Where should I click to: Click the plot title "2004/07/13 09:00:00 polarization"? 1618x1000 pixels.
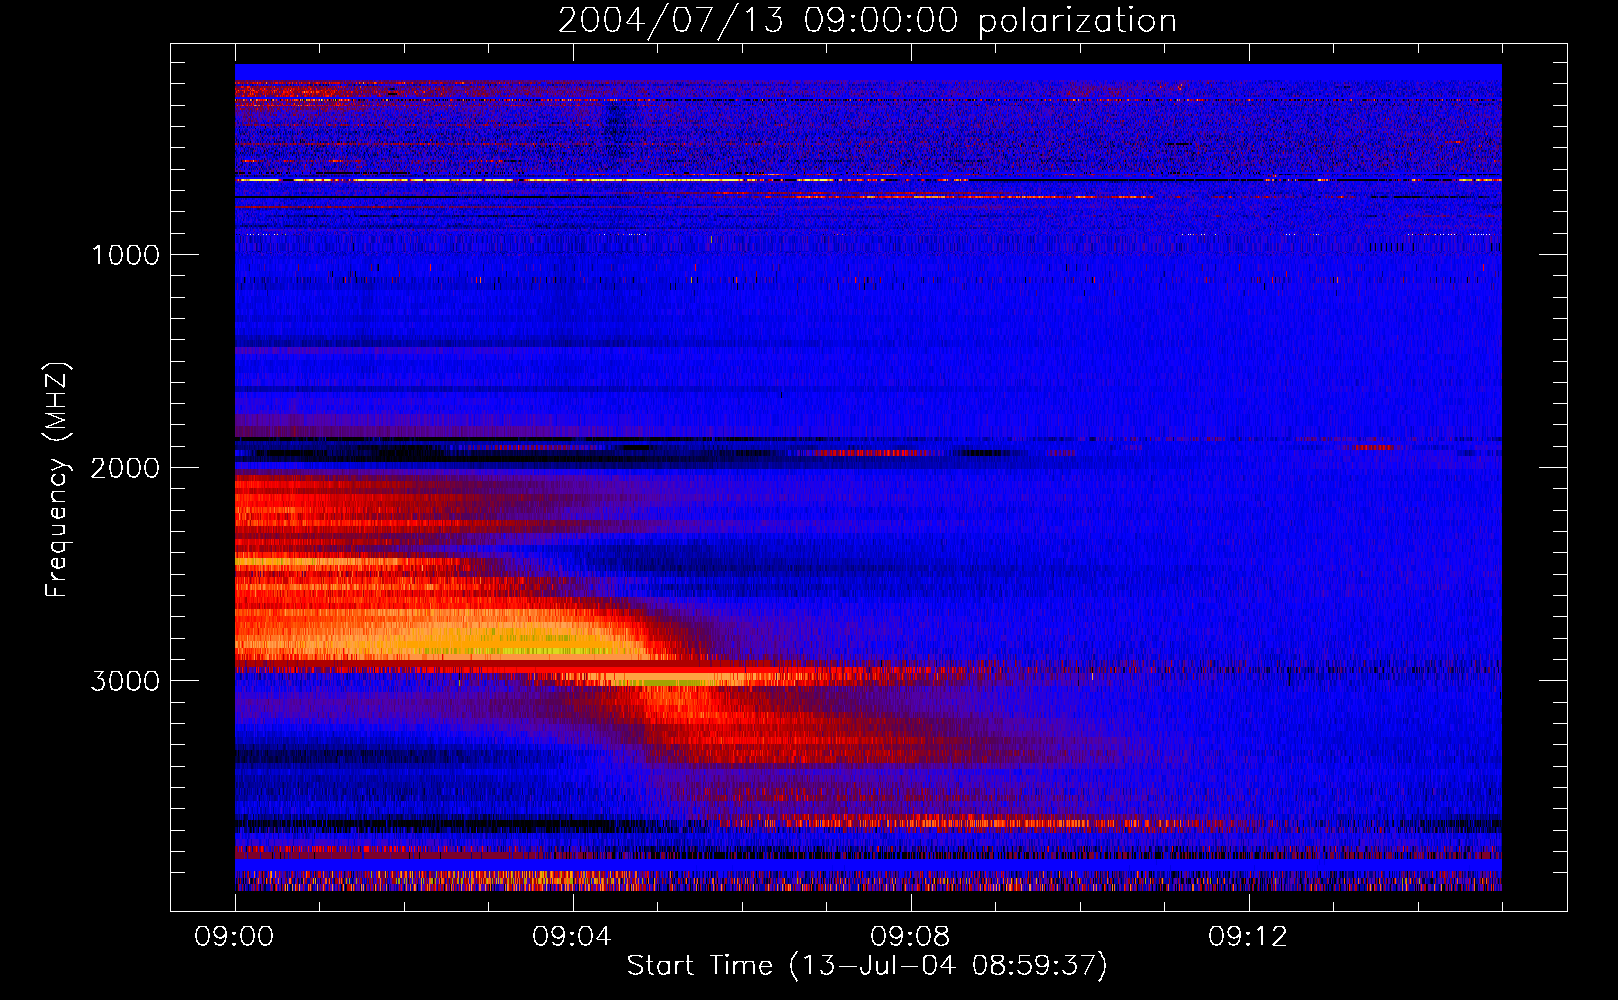tap(867, 21)
